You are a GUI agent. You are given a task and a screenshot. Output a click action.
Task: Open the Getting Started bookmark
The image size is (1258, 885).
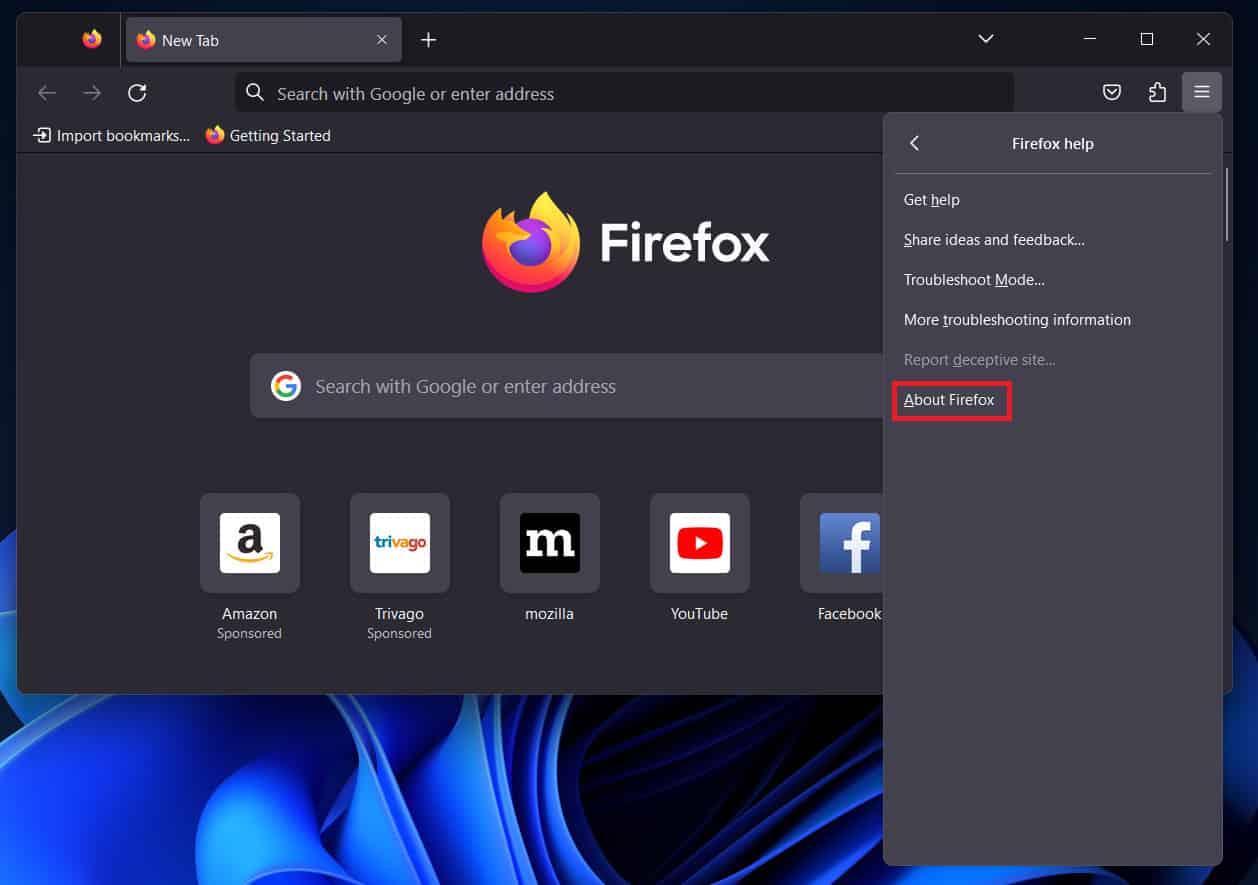pos(268,135)
